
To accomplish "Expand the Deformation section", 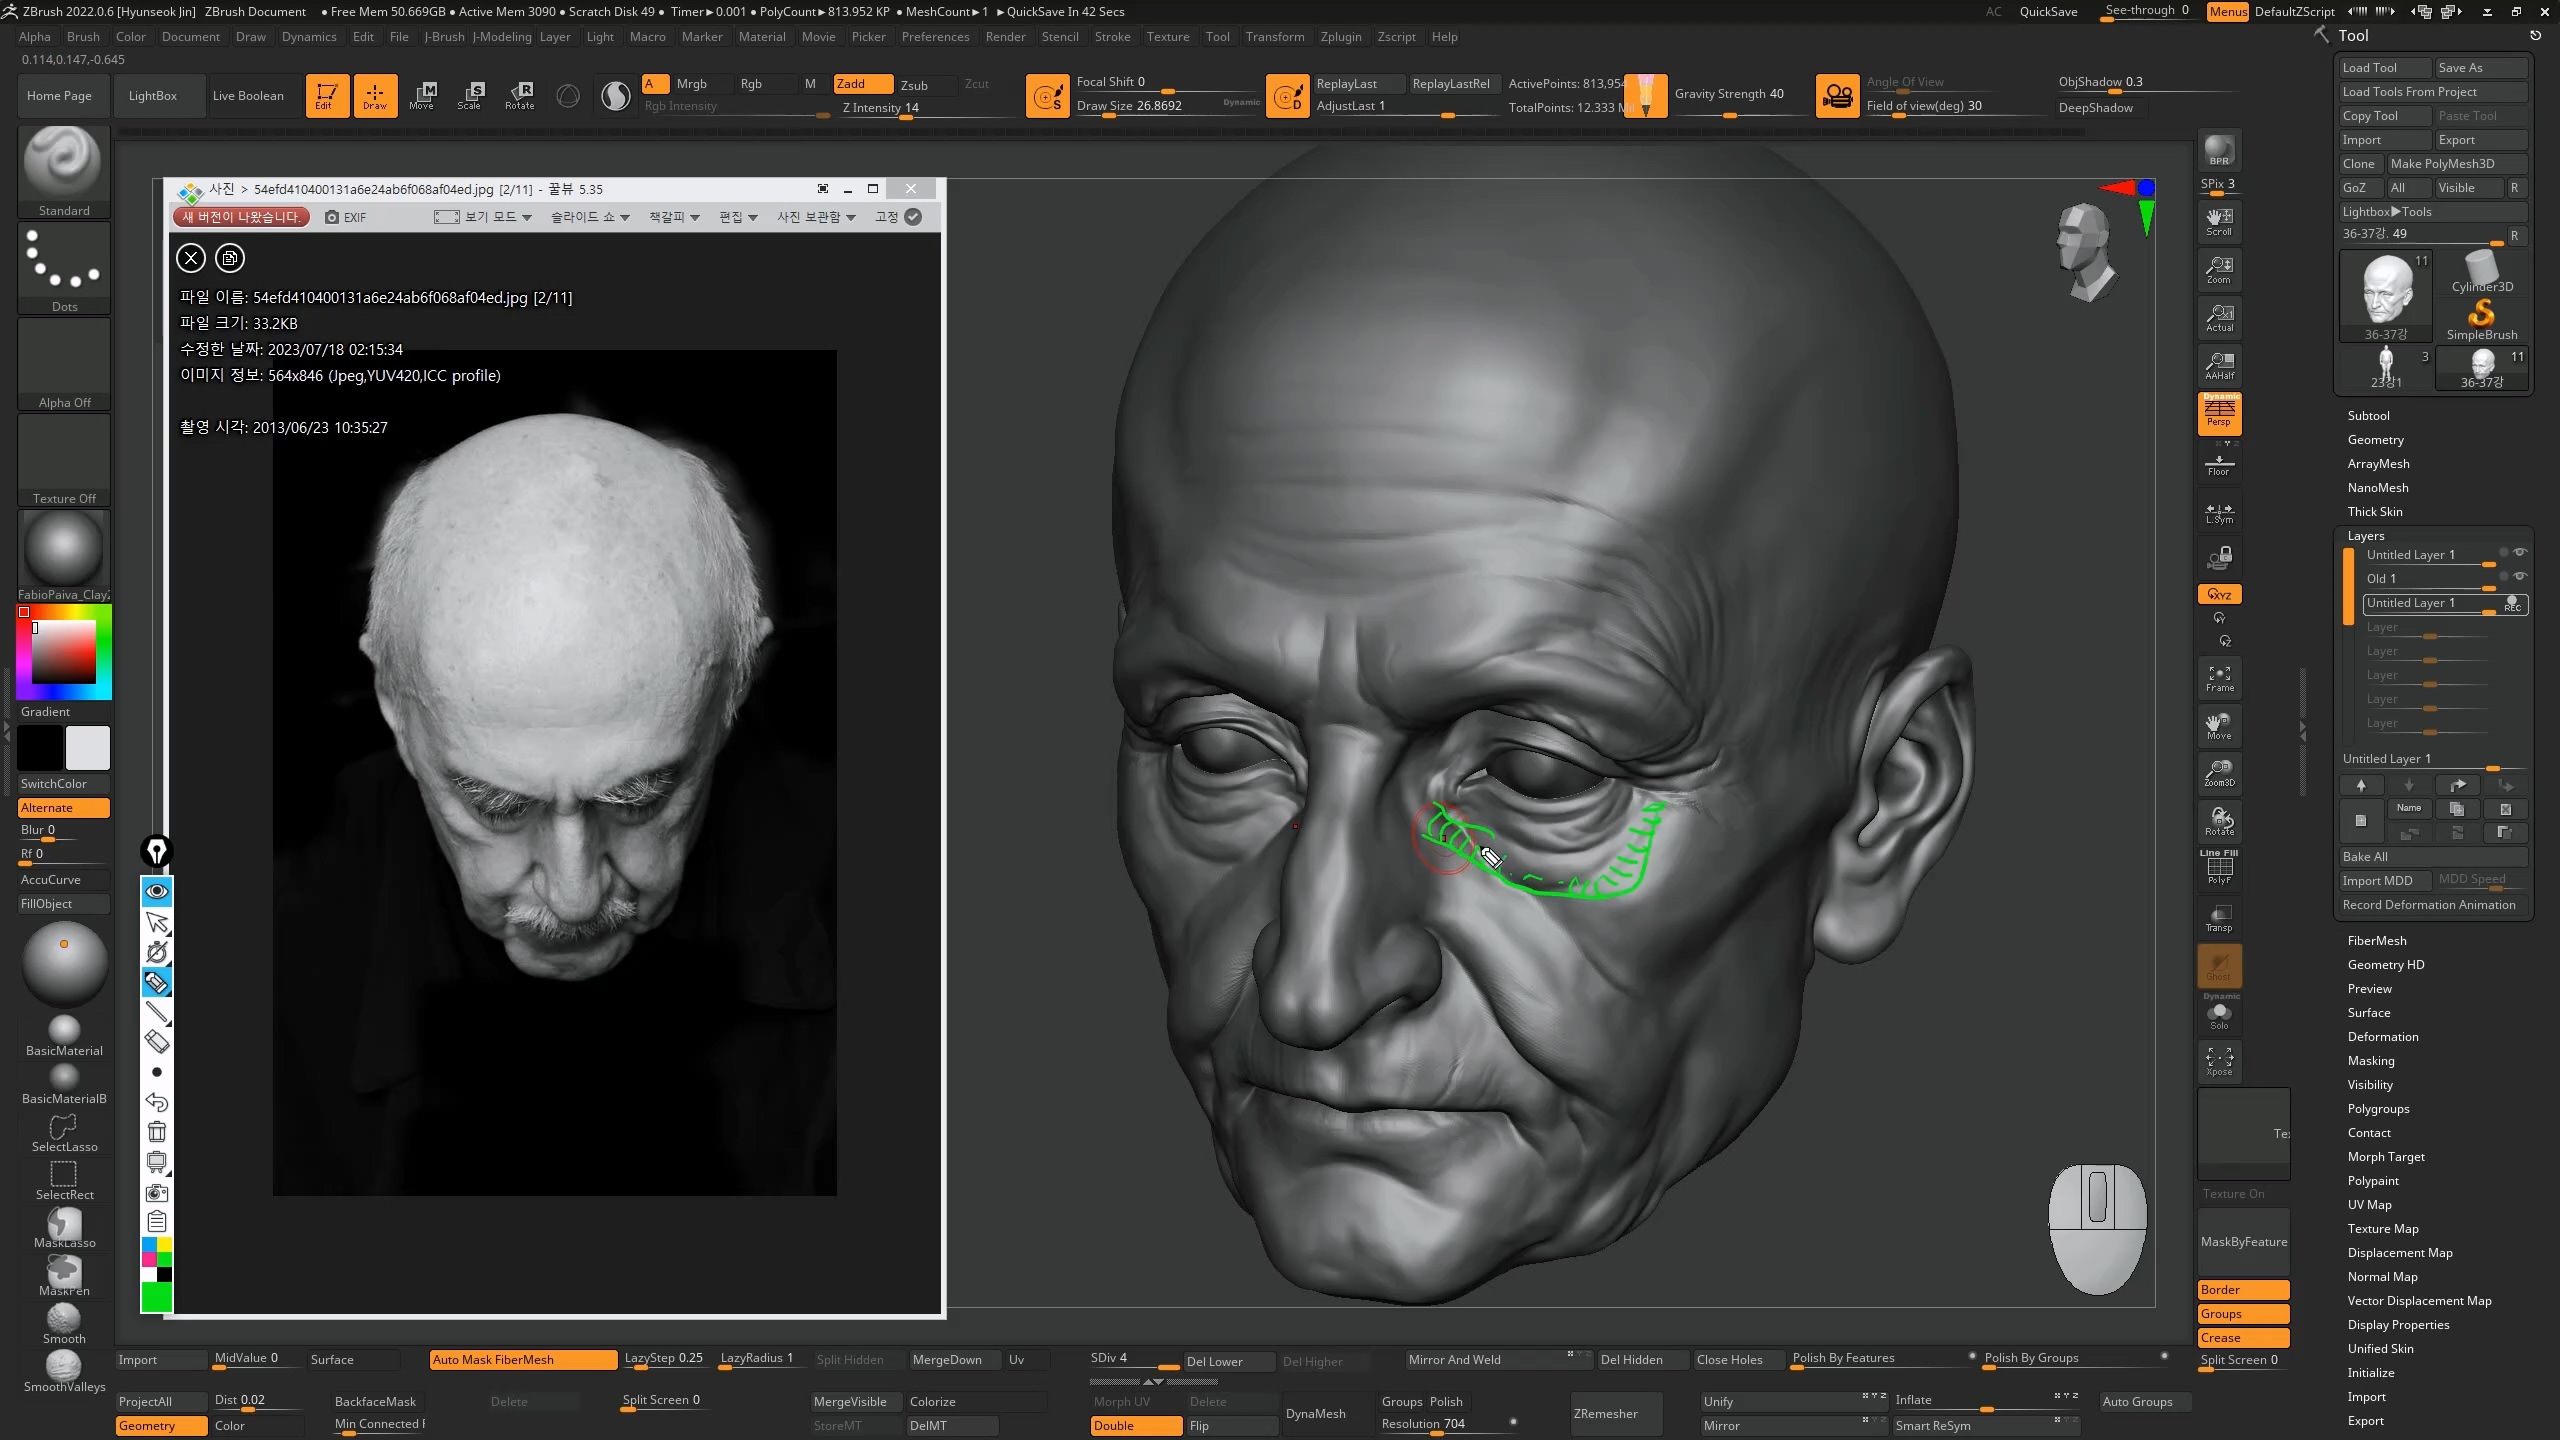I will click(2382, 1037).
